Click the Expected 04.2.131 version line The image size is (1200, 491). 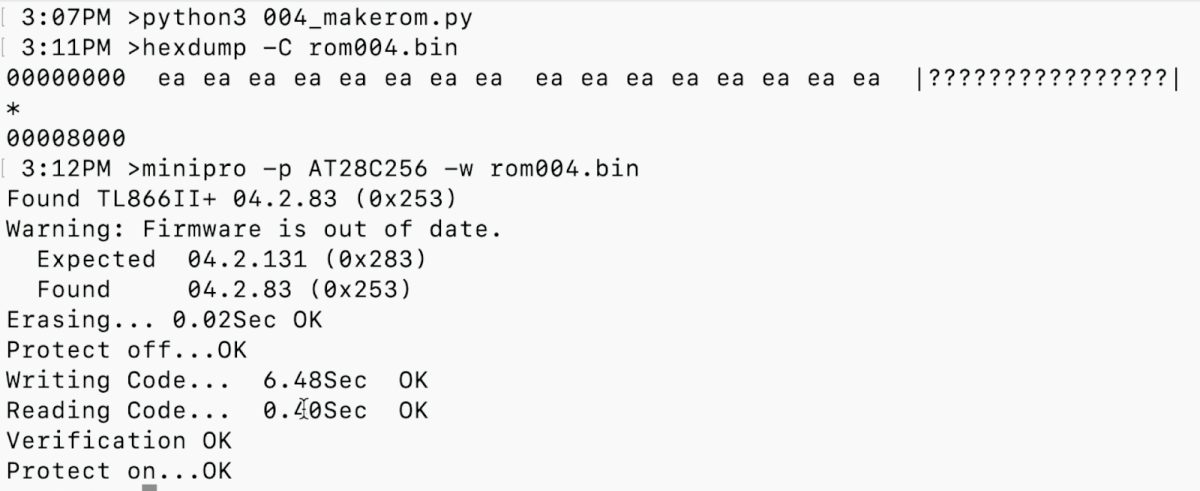[231, 259]
